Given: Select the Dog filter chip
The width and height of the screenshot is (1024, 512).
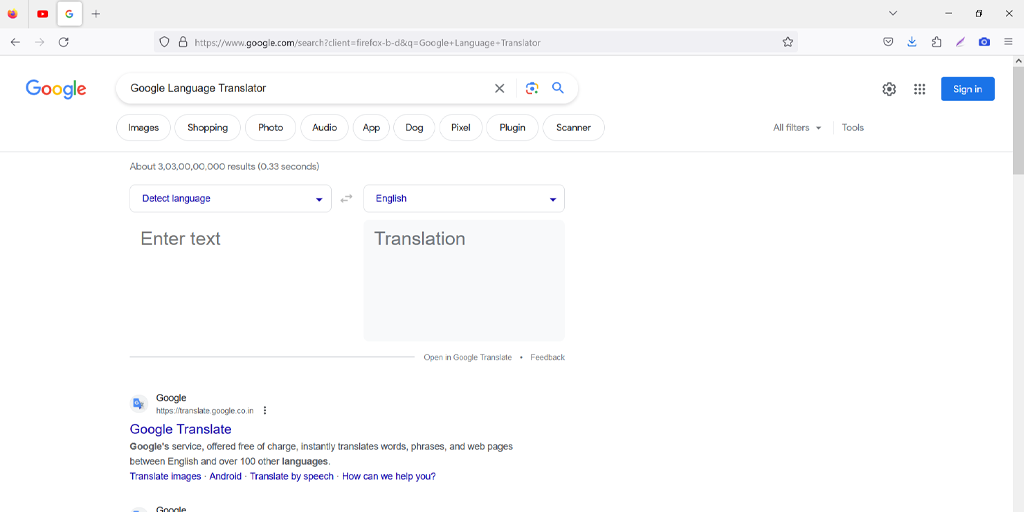Looking at the screenshot, I should [x=414, y=127].
